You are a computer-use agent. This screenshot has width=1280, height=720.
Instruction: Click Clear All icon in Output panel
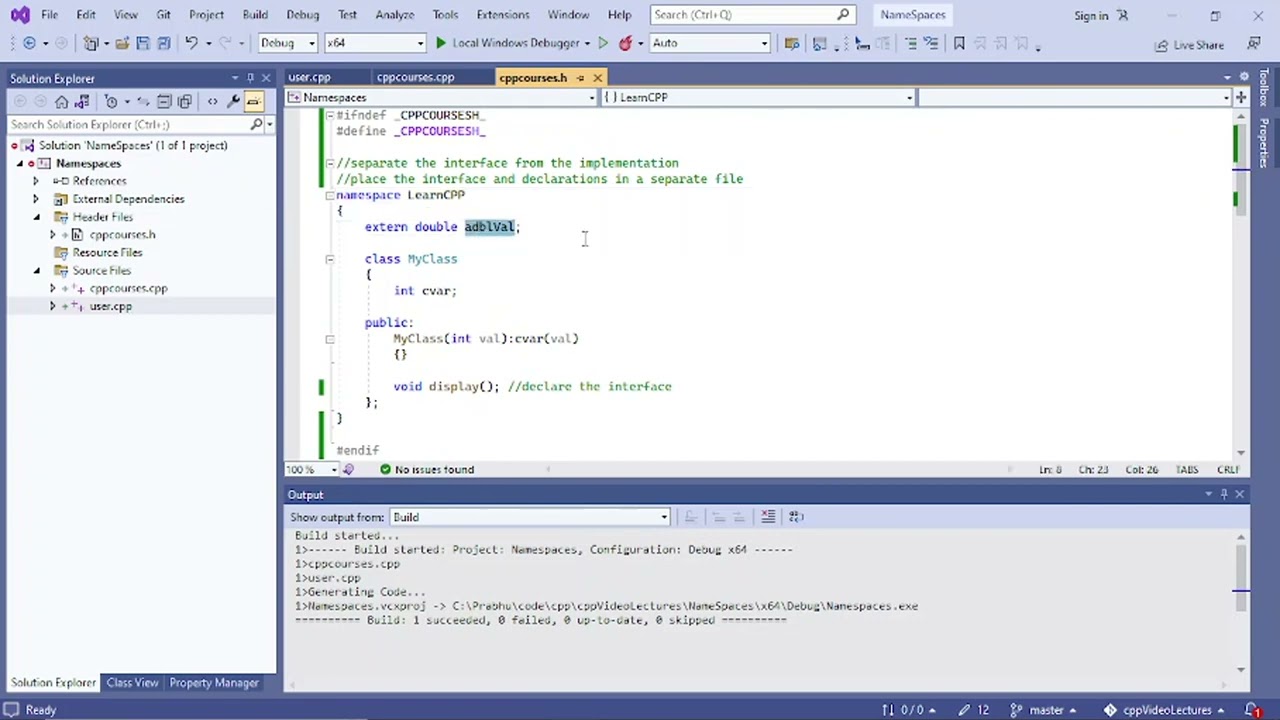coord(768,517)
